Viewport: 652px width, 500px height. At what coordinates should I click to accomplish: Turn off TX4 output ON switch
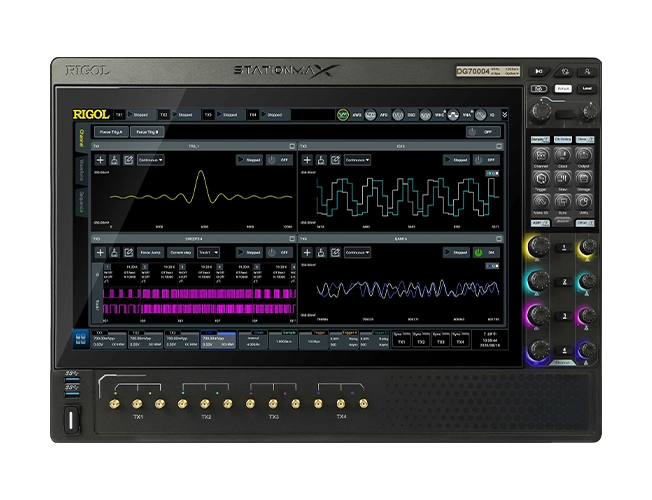coord(487,252)
